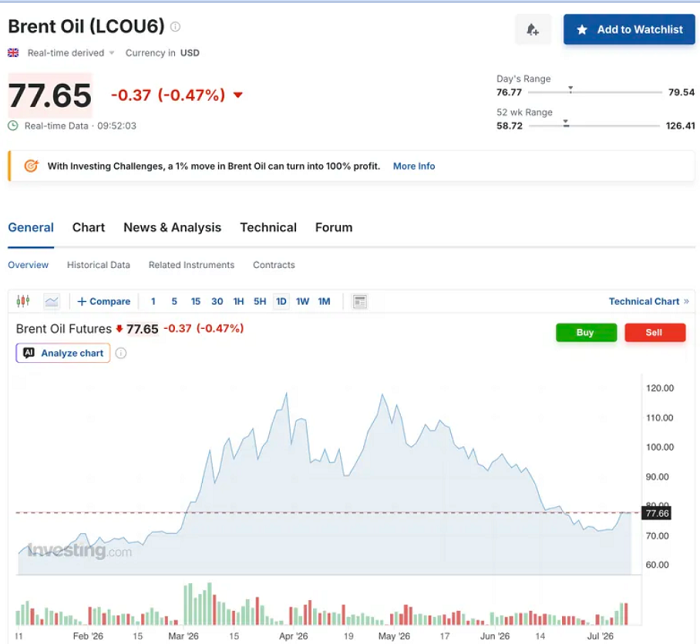Viewport: 700px width, 644px height.
Task: Click the USD currency label
Action: coord(190,53)
